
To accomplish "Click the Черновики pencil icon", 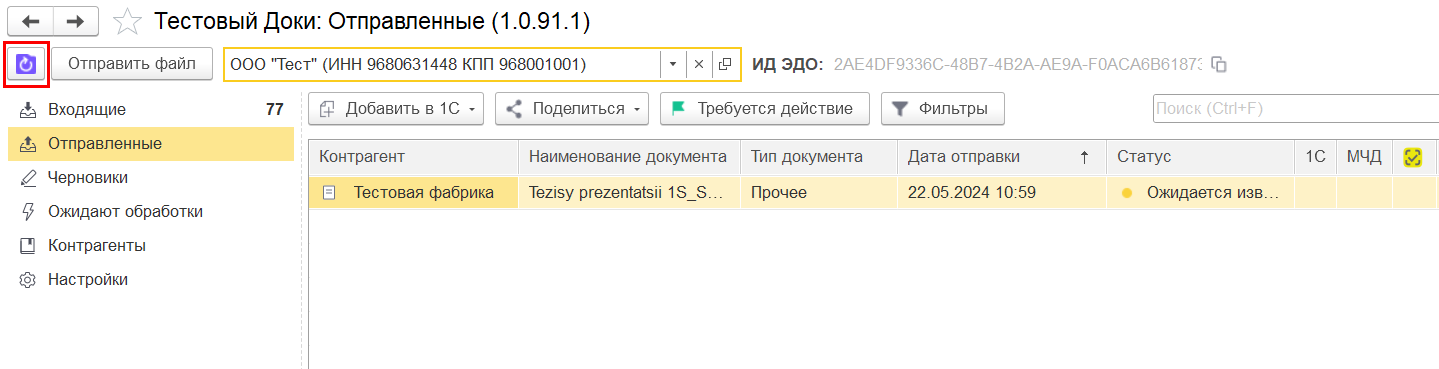I will click(x=28, y=178).
